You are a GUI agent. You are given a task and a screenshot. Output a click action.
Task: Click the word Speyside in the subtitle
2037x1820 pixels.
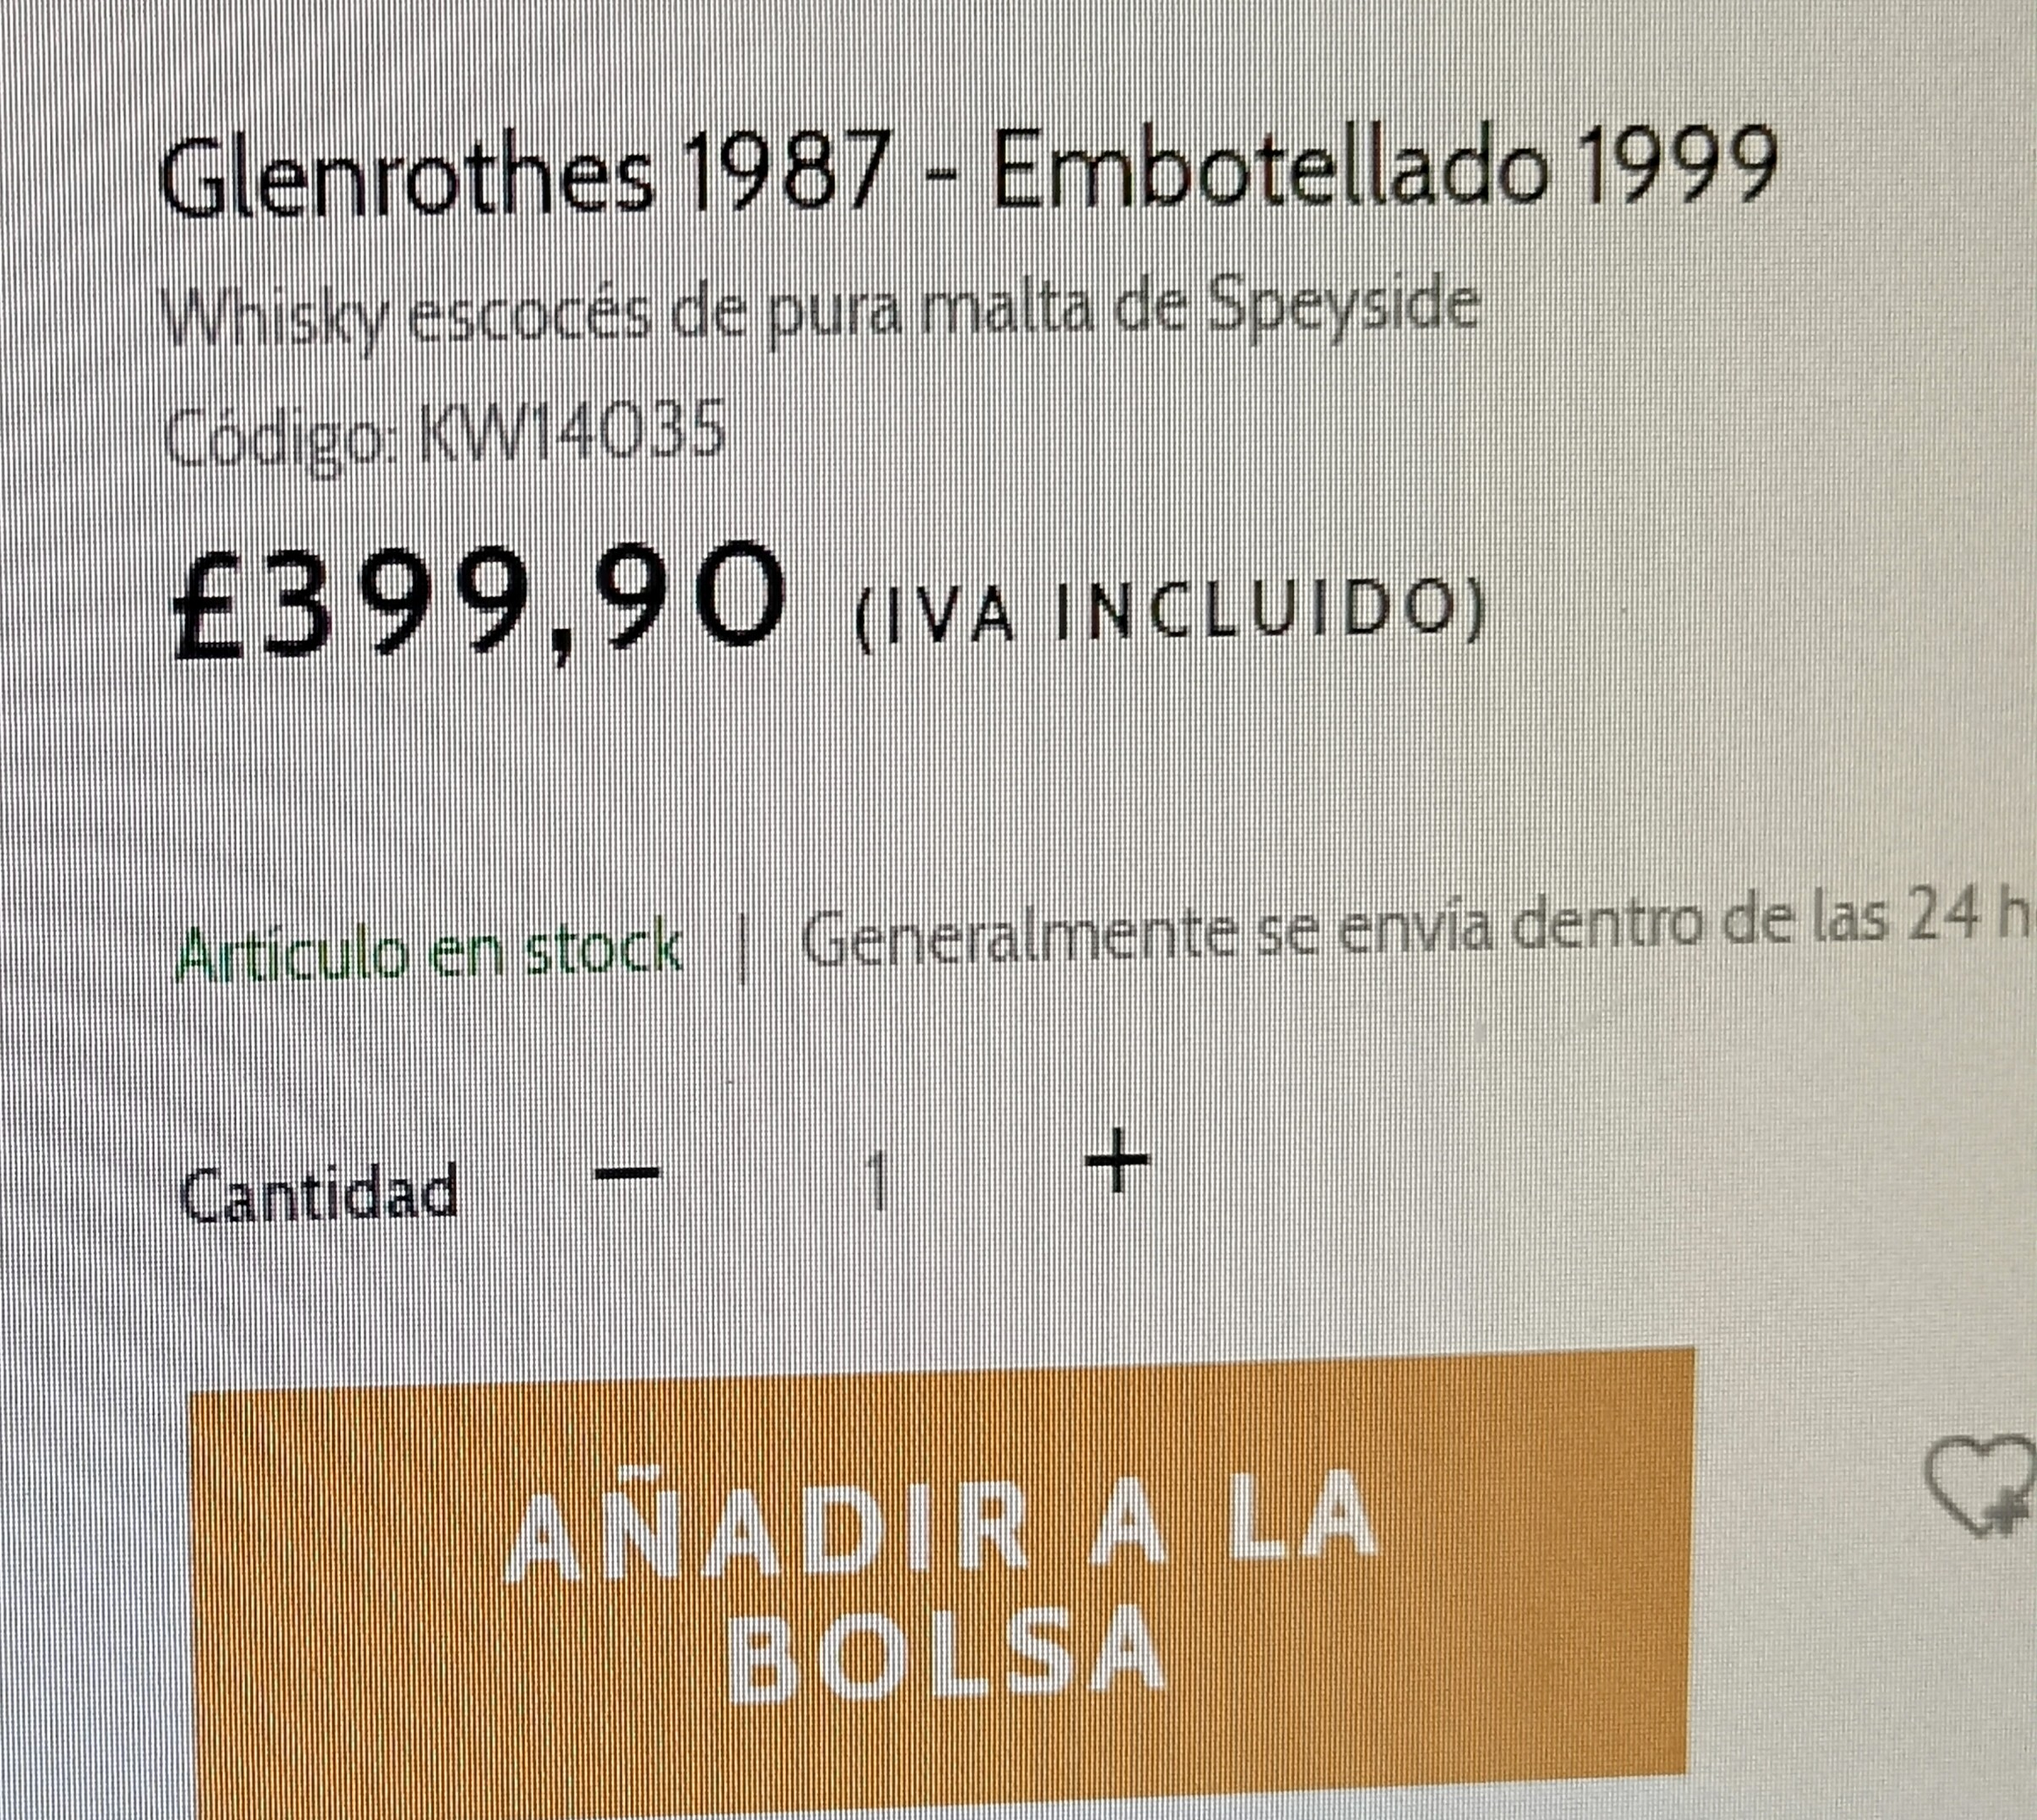(1343, 307)
